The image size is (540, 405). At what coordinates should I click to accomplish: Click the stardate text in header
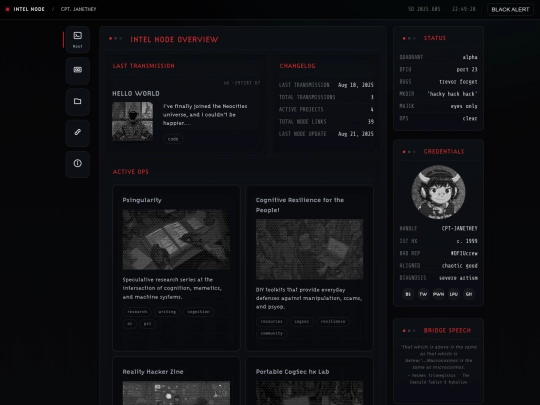424,9
